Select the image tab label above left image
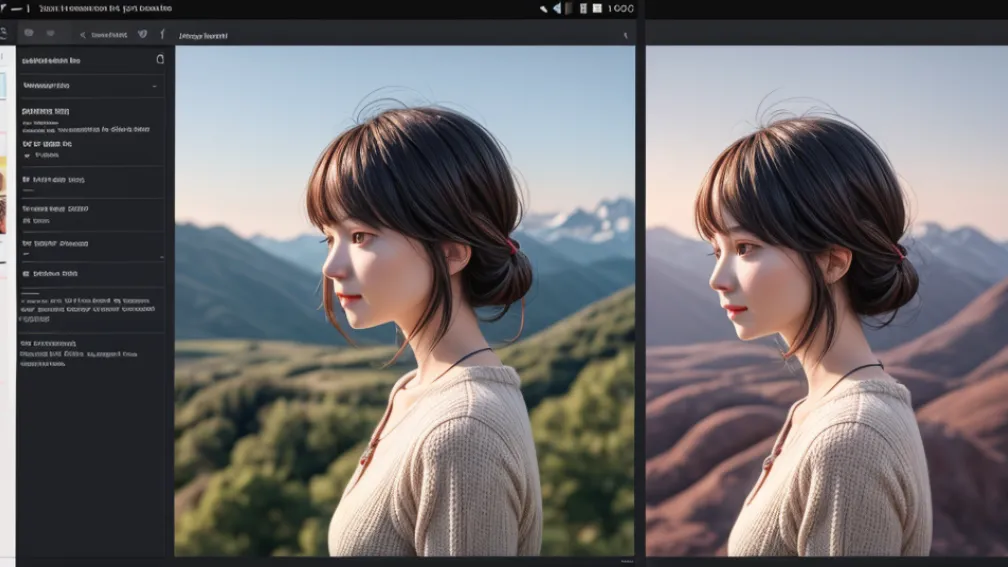The height and width of the screenshot is (567, 1008). coord(203,36)
